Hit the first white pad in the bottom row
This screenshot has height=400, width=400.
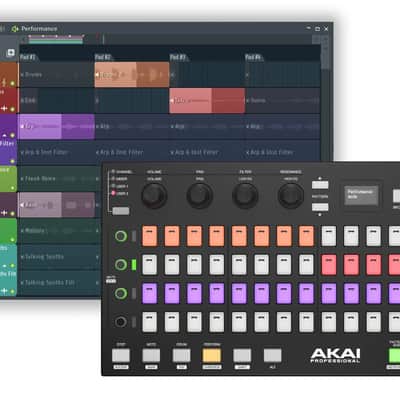coord(149,322)
